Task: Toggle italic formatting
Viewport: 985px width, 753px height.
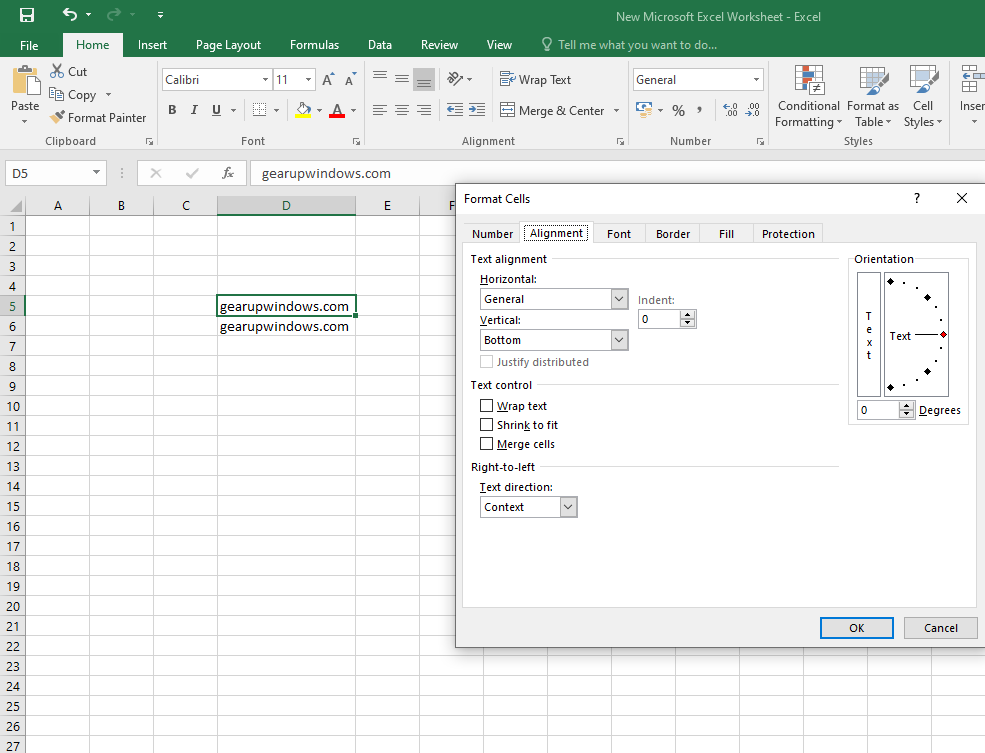Action: coord(194,110)
